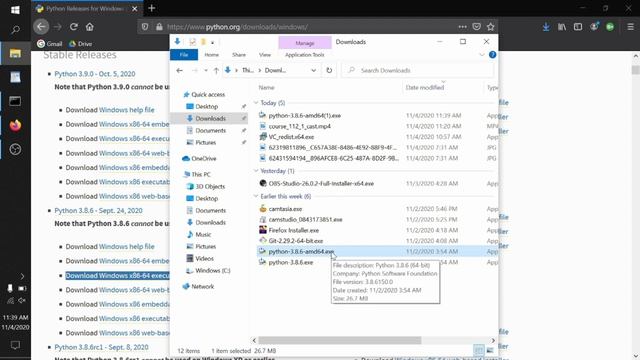Open Python 3.8.6 release link
The width and height of the screenshot is (640, 360).
98,211
